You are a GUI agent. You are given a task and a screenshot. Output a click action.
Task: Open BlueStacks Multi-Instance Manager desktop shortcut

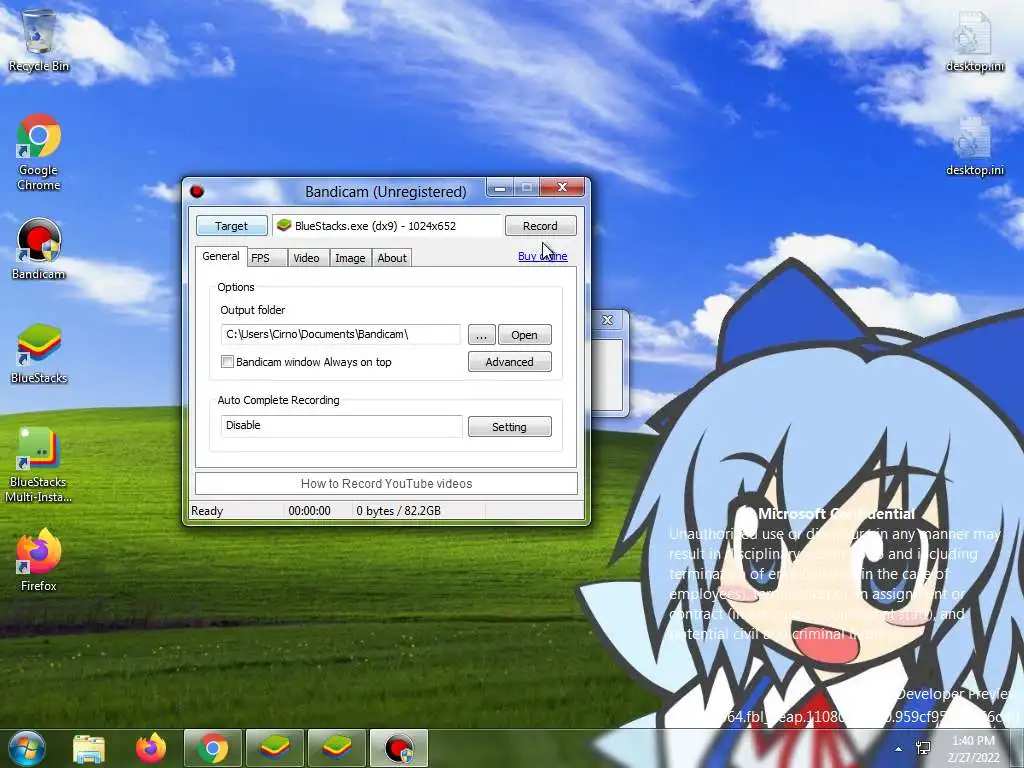(39, 464)
